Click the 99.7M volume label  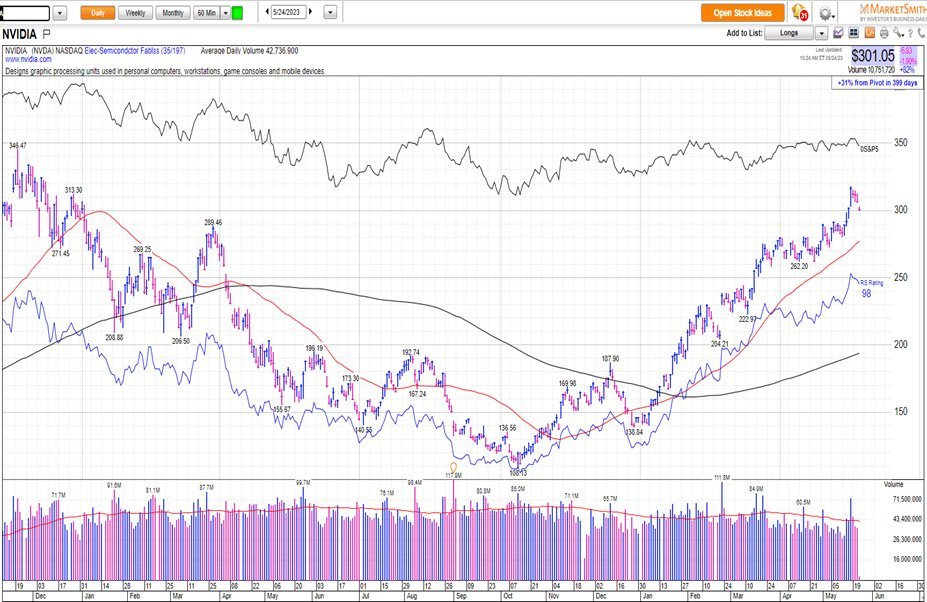[x=303, y=483]
